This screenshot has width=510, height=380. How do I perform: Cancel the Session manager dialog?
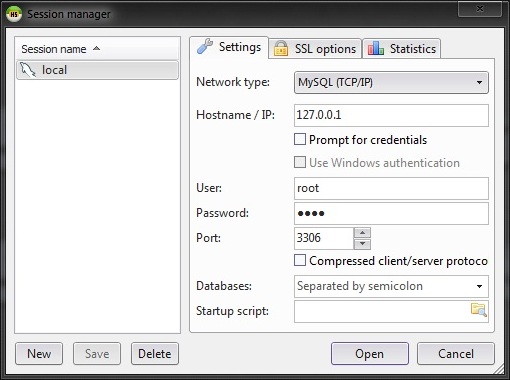pos(456,354)
